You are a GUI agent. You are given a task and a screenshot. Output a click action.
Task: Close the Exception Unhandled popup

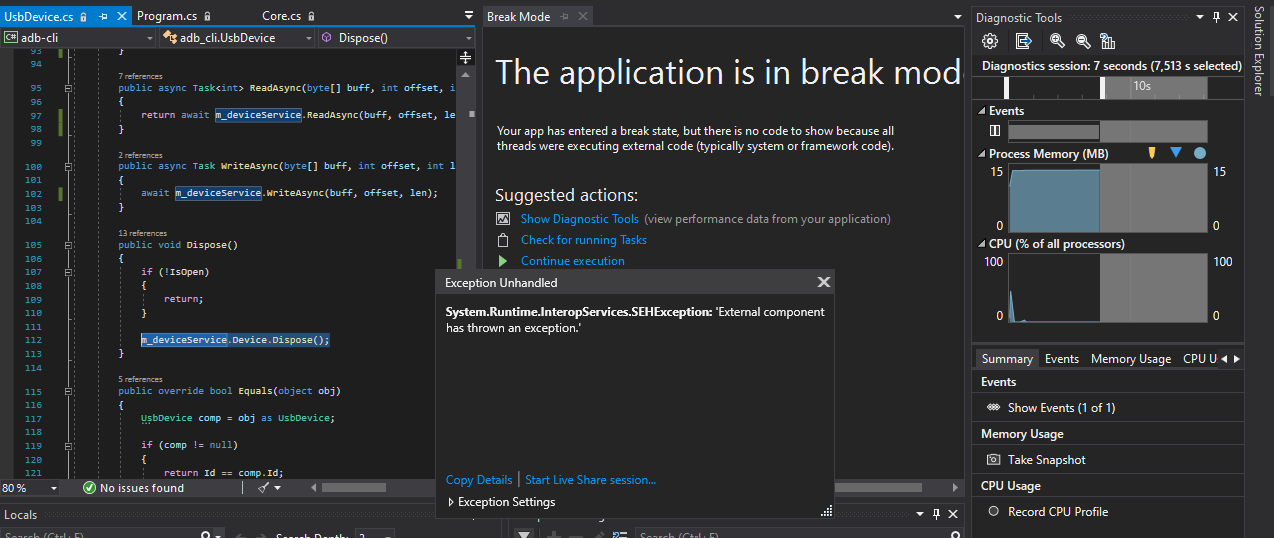tap(823, 283)
